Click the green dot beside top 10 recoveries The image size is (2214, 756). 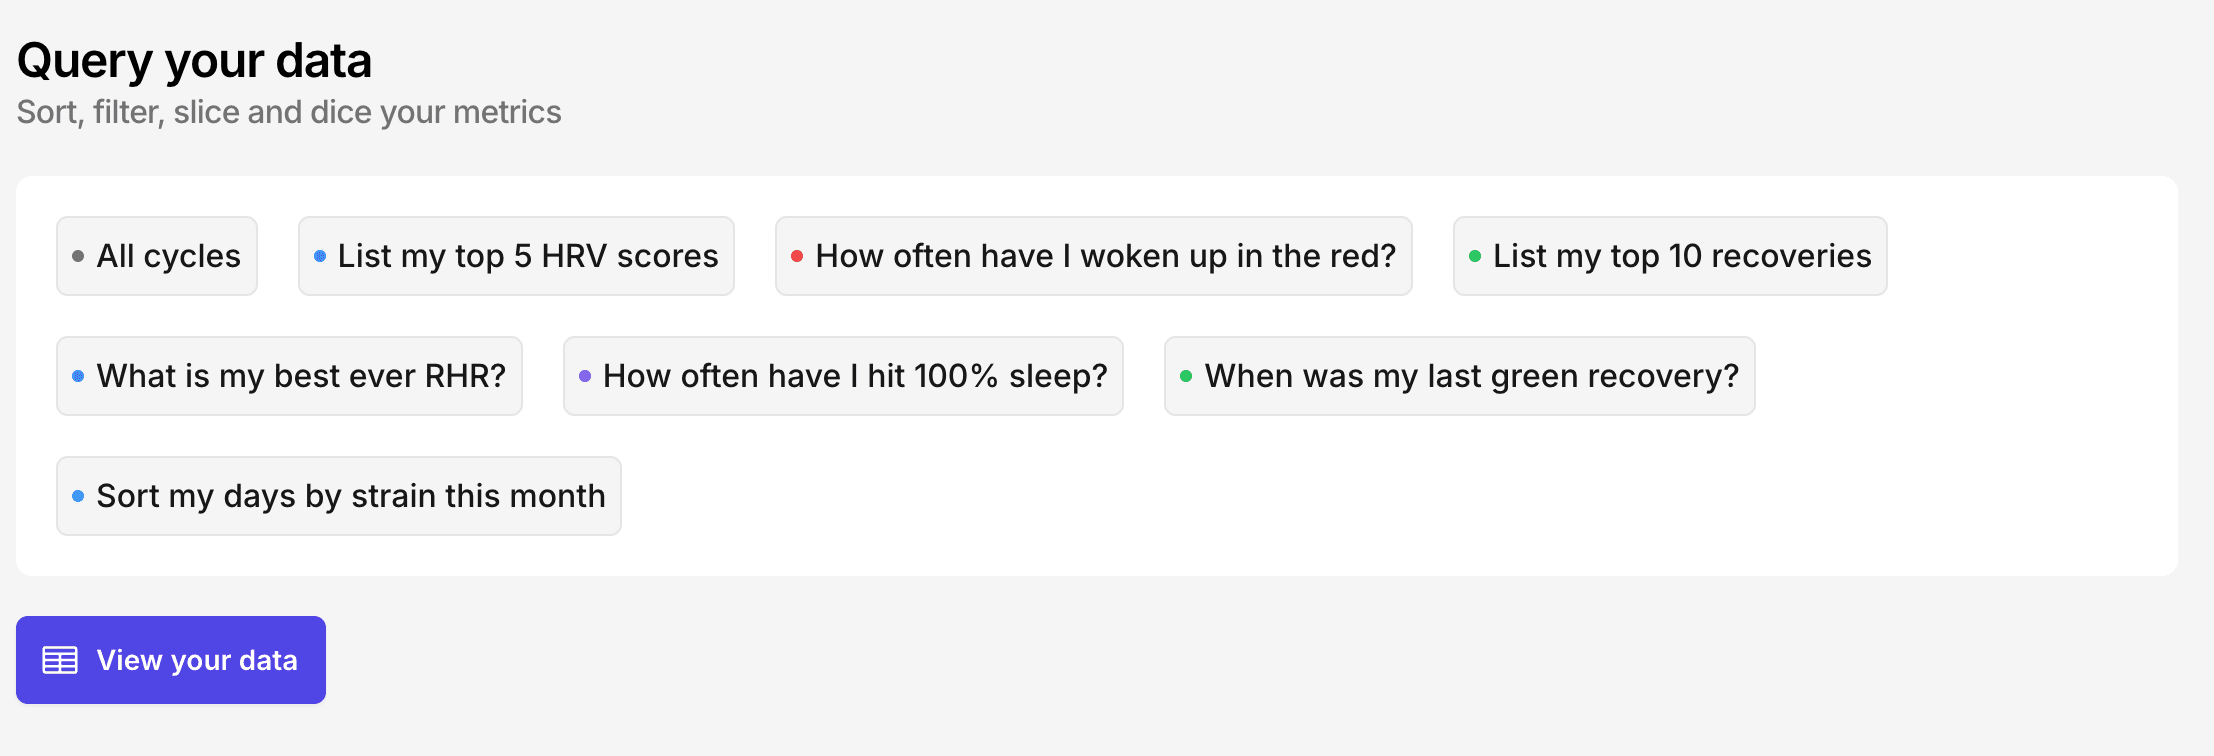[x=1475, y=256]
